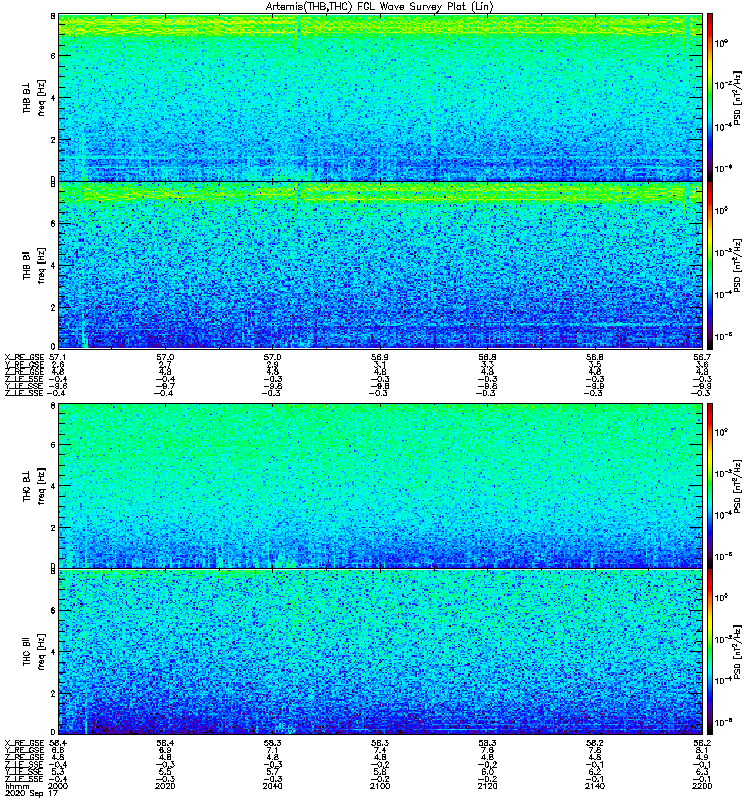The width and height of the screenshot is (750, 800).
Task: Click the 'hhmm' time format label
Action: [x=17, y=786]
